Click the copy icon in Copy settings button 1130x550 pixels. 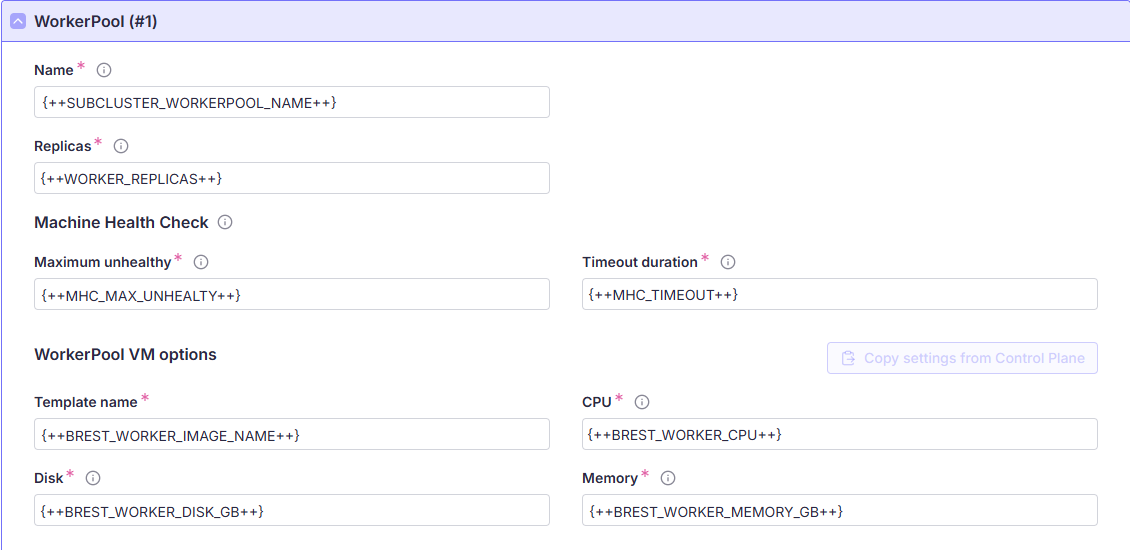pyautogui.click(x=848, y=358)
